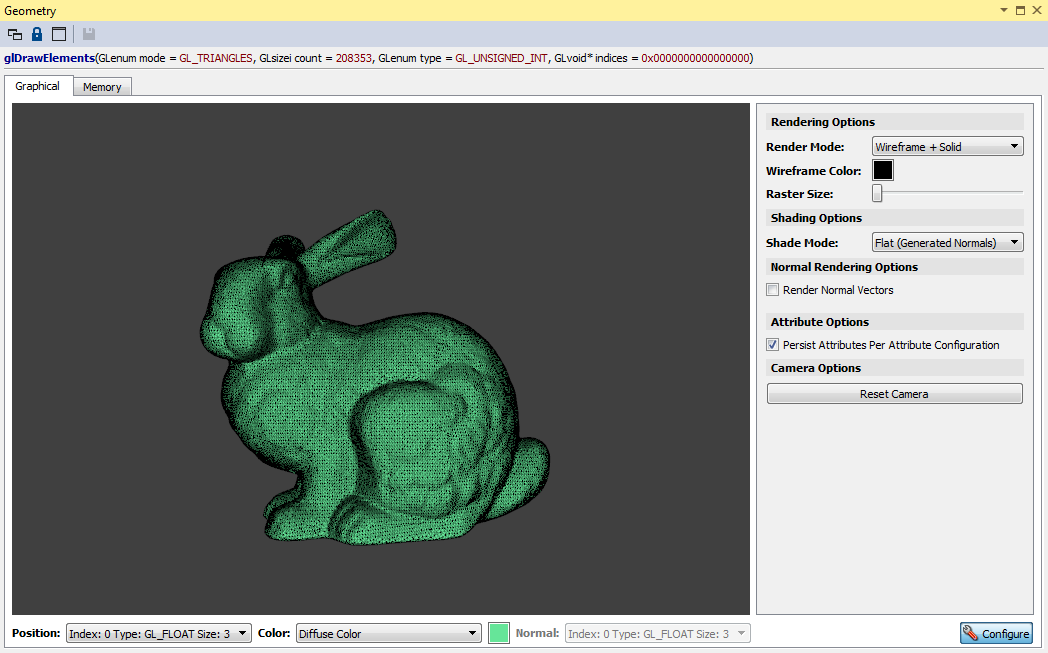Click the Geometry panel title

point(30,11)
